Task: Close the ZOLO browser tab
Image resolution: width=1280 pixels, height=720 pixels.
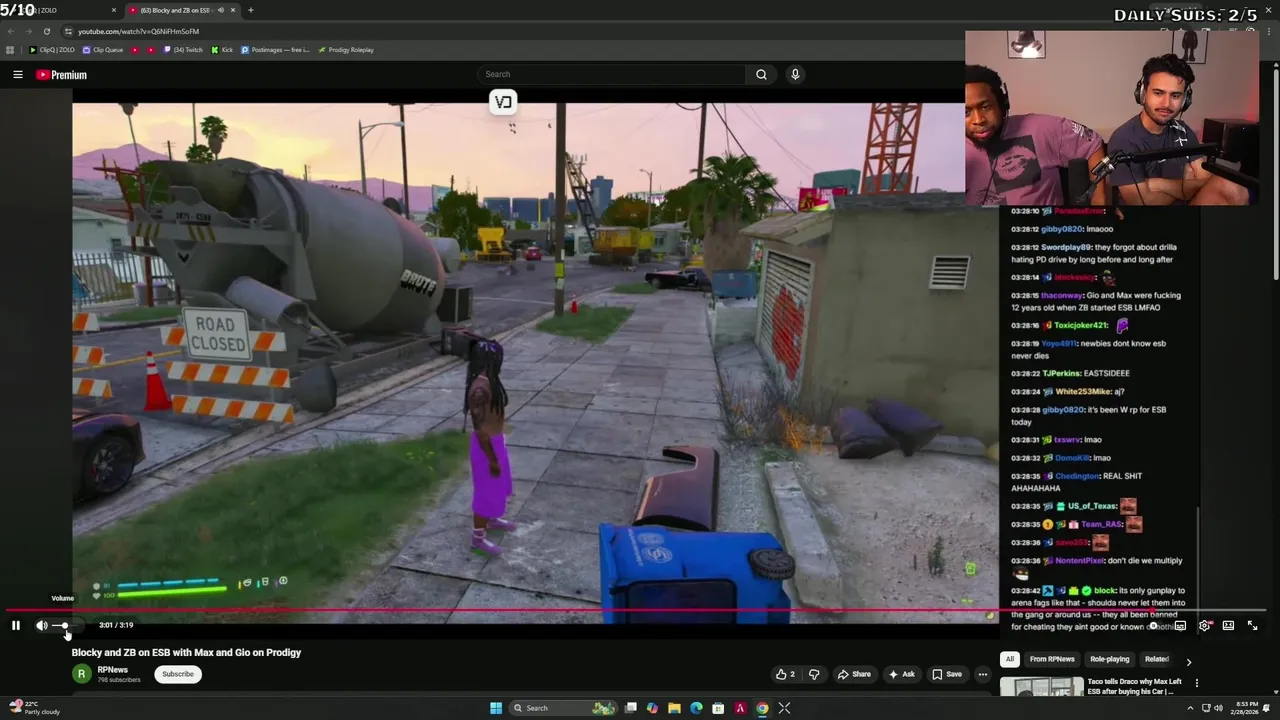Action: pyautogui.click(x=113, y=10)
